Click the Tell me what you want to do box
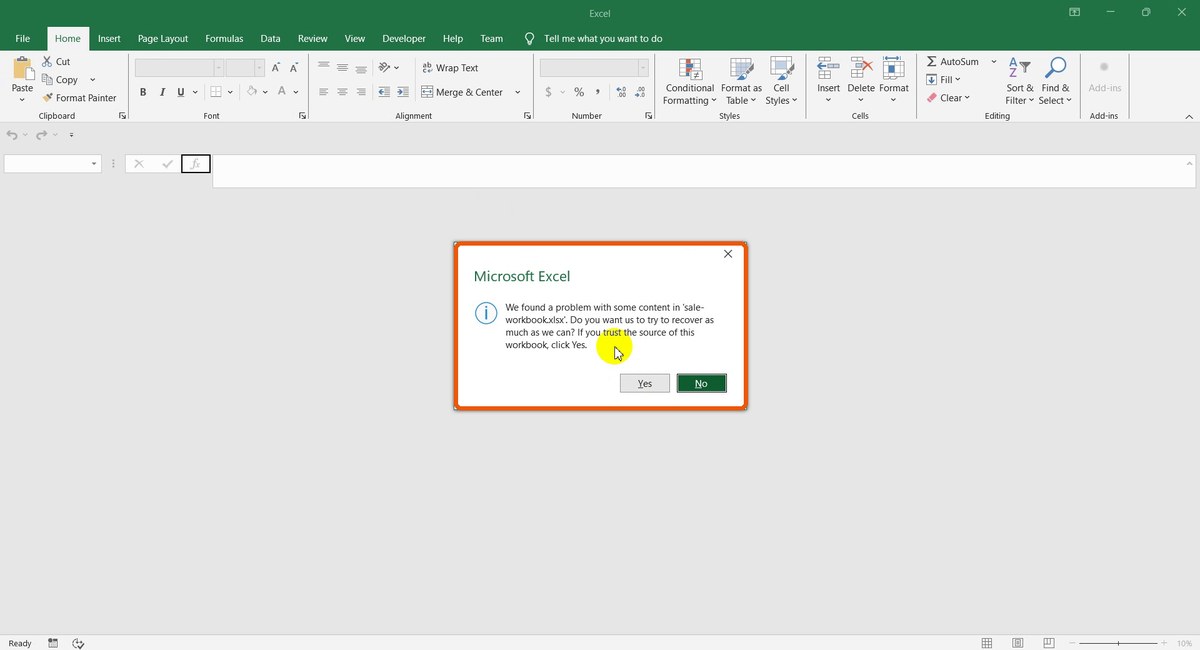This screenshot has height=650, width=1200. coord(603,39)
